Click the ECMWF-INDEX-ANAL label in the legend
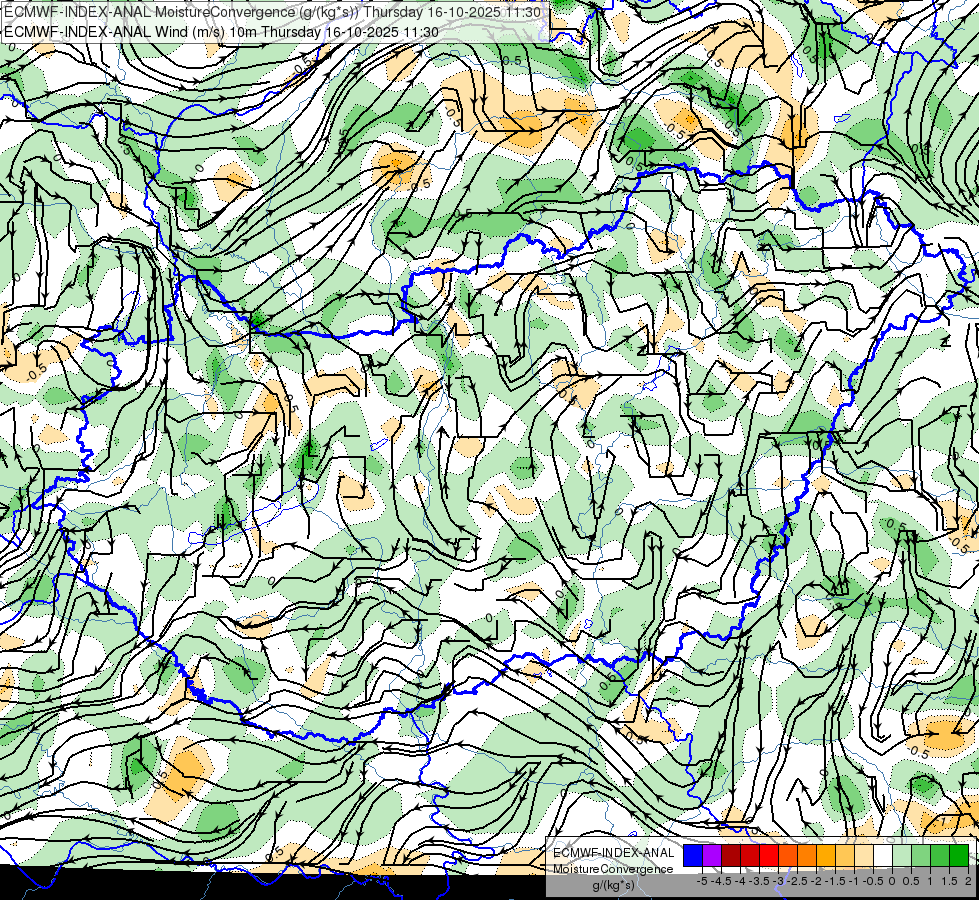The width and height of the screenshot is (979, 900). (x=613, y=853)
